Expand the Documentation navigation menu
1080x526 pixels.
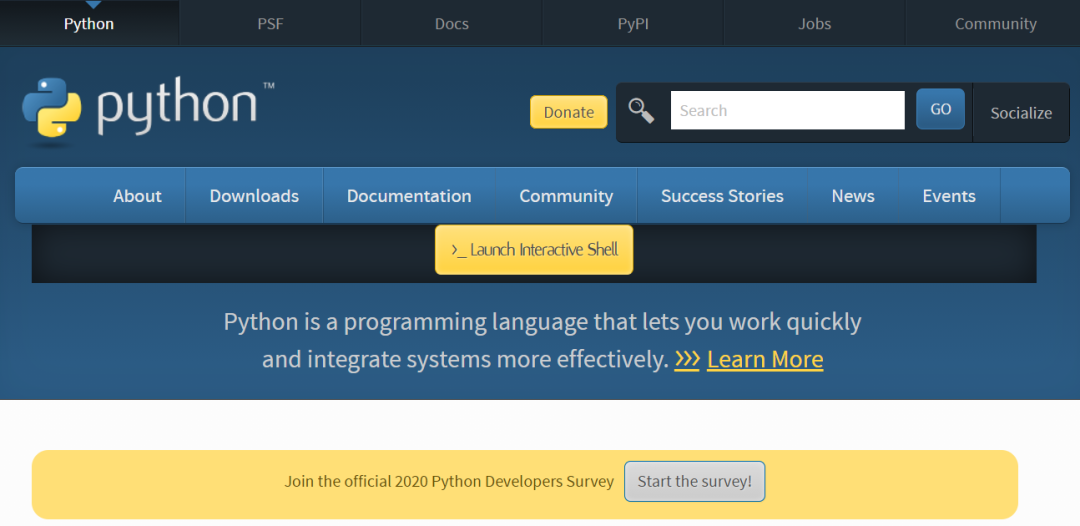coord(409,196)
